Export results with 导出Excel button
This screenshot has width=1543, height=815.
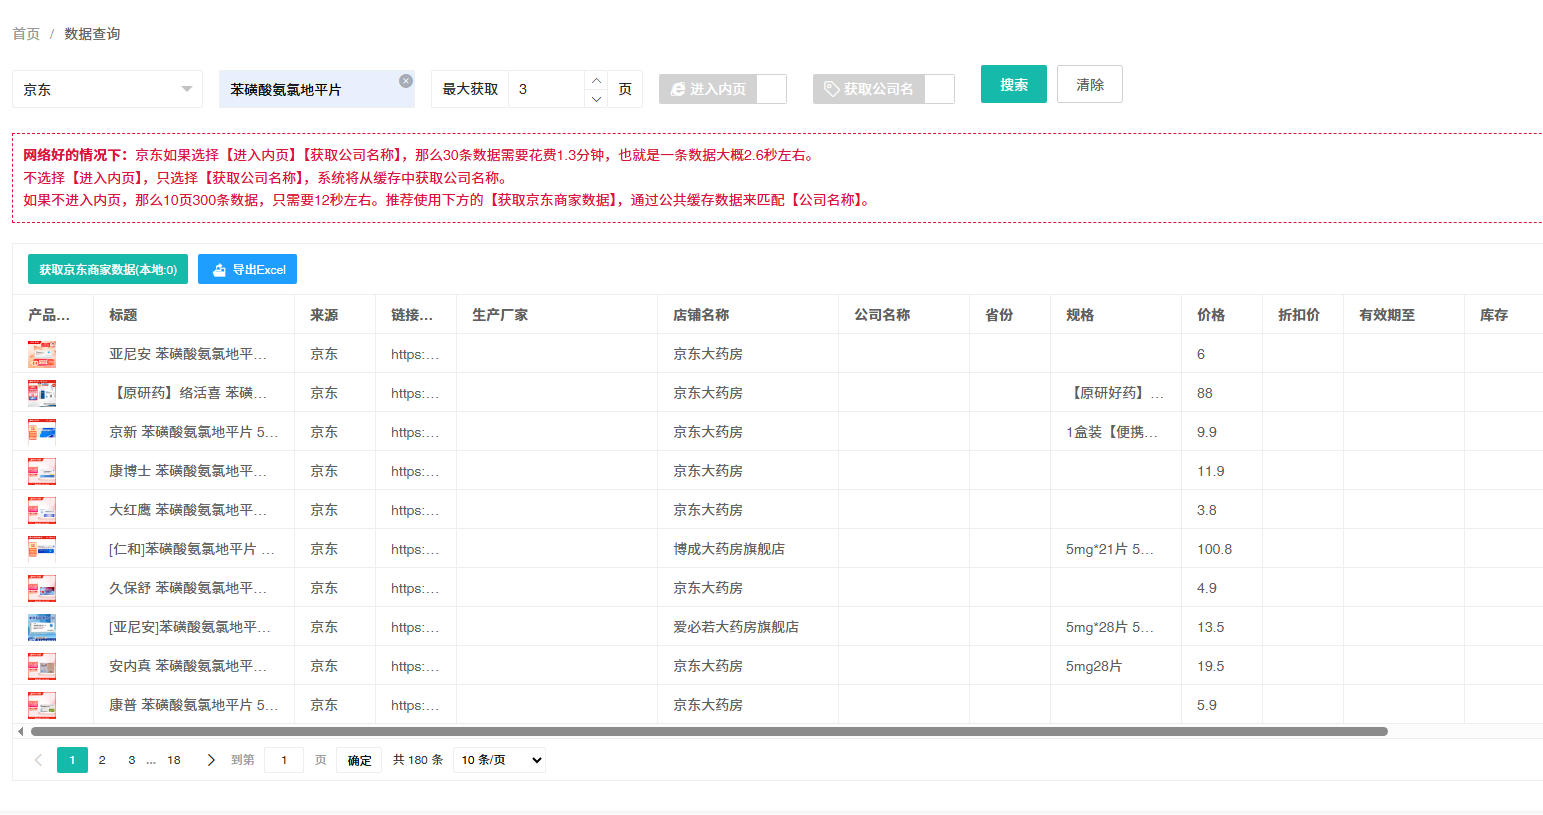click(x=247, y=270)
